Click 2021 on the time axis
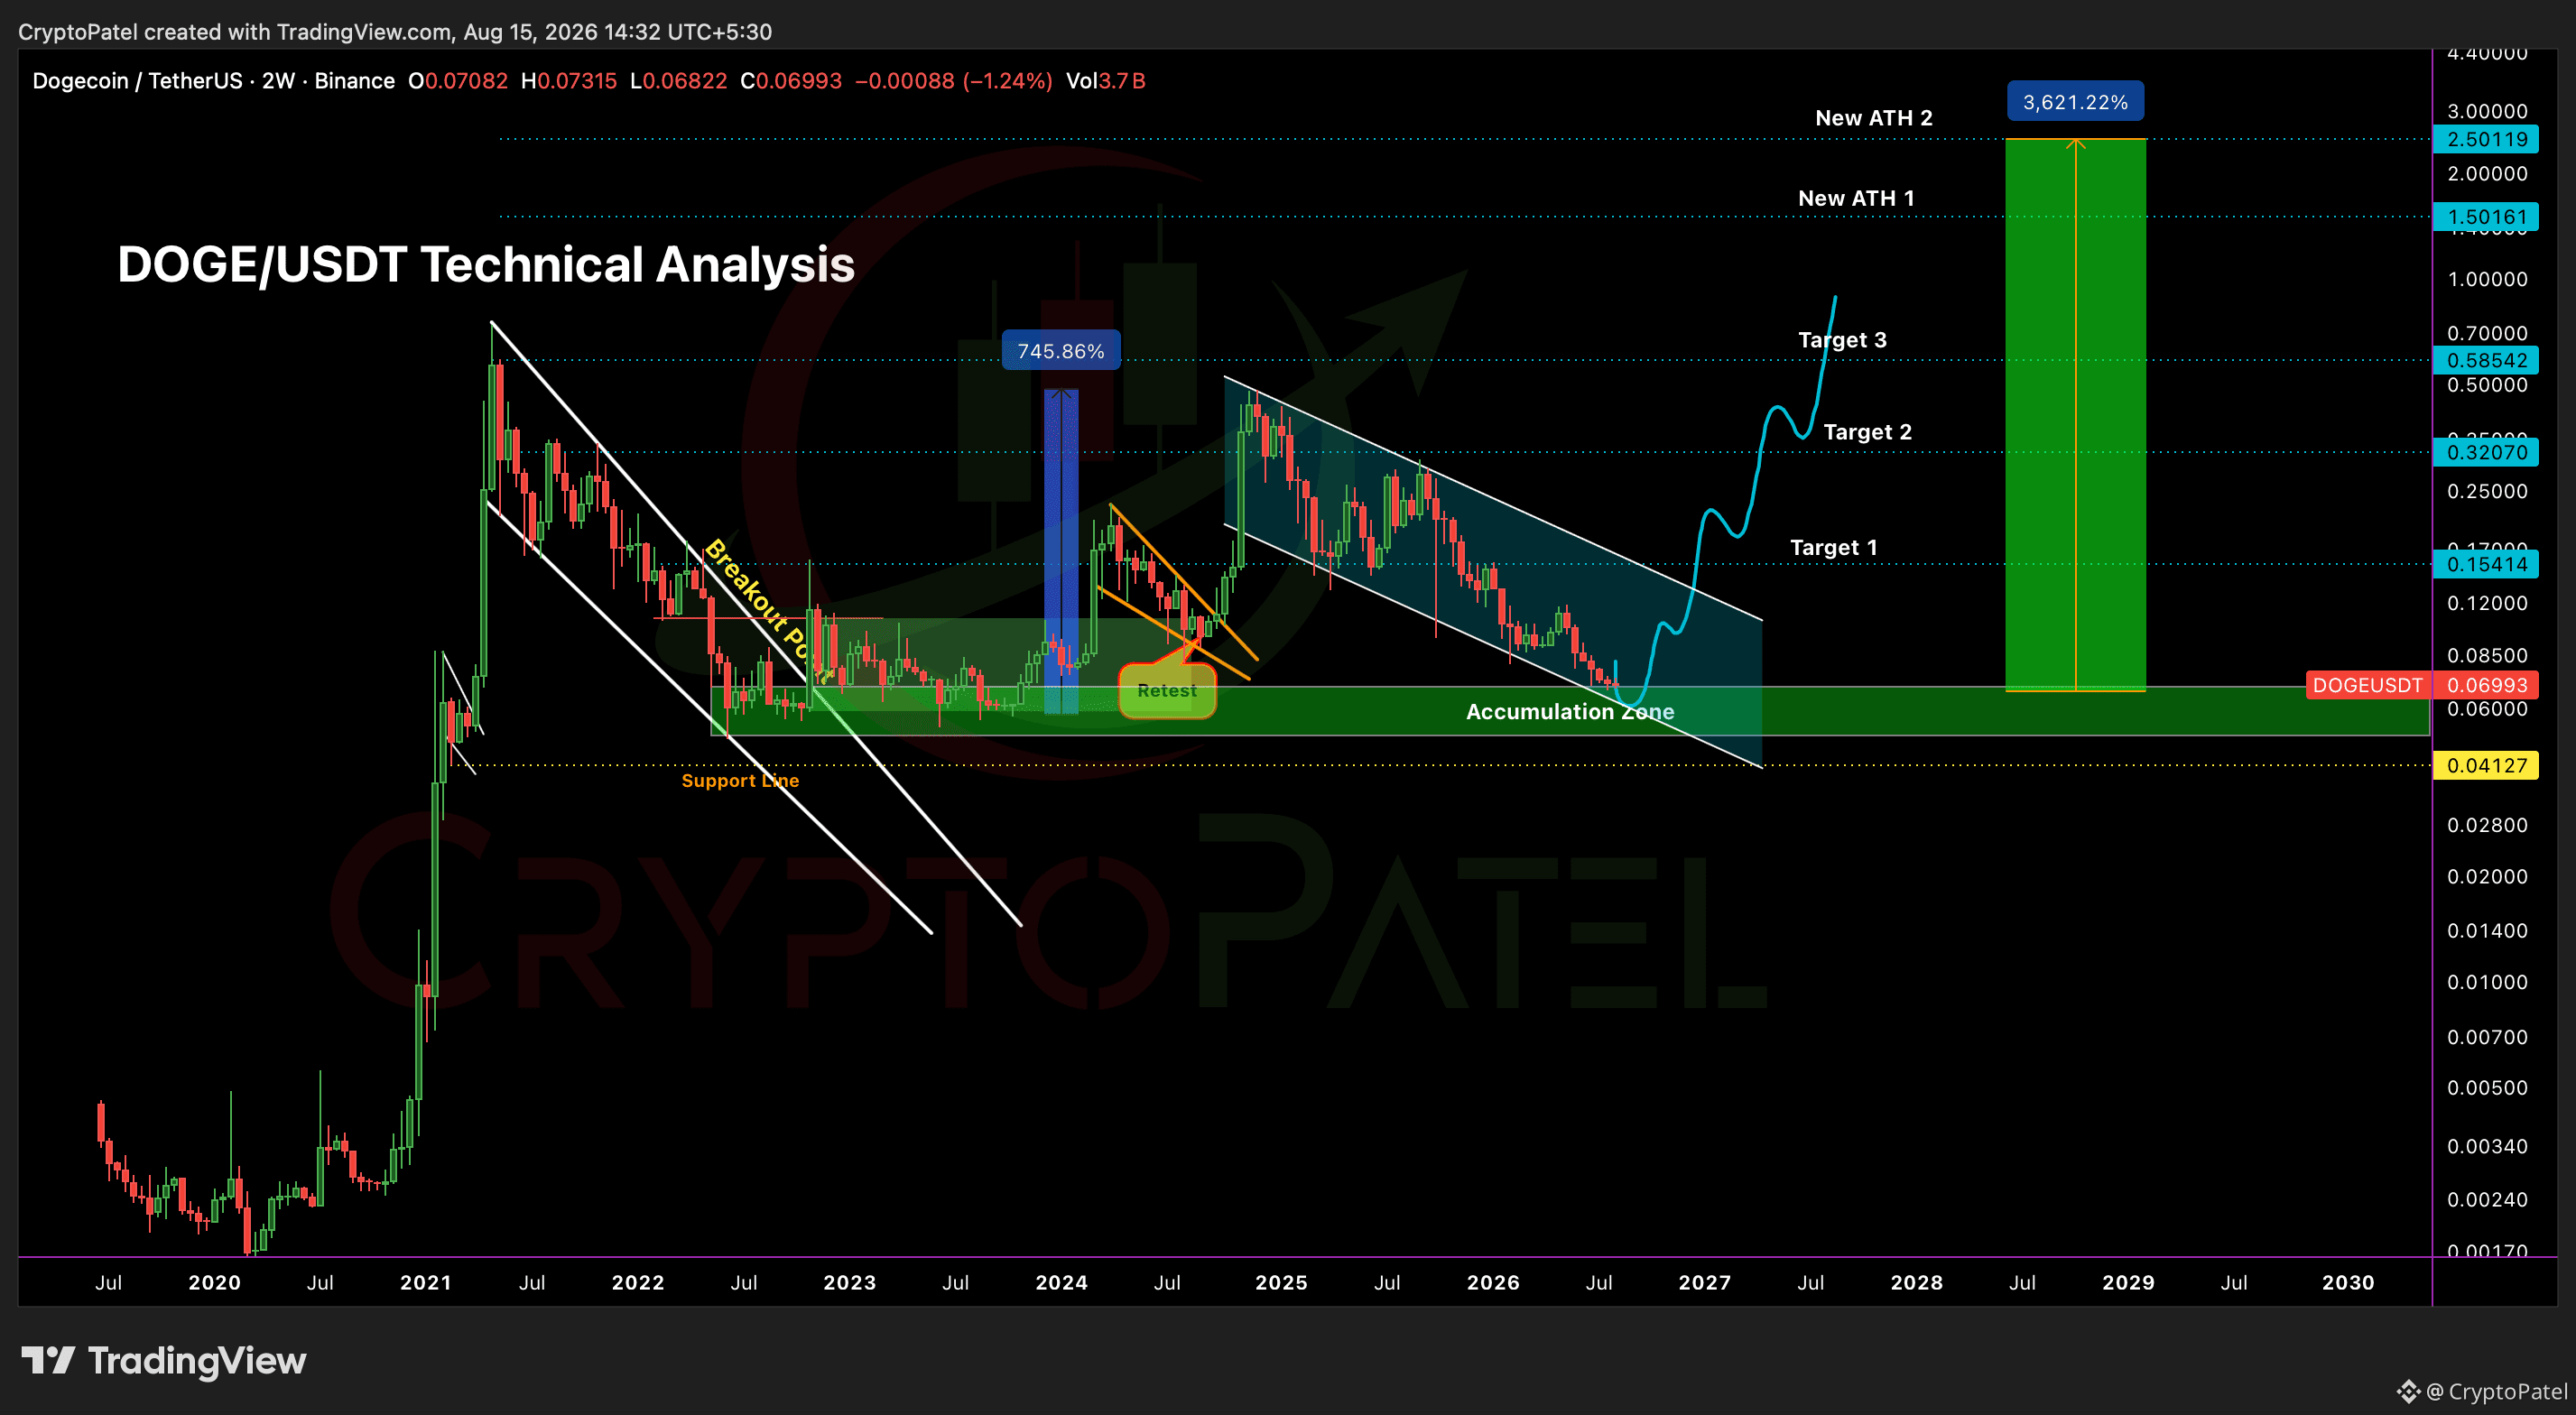The width and height of the screenshot is (2576, 1415). click(426, 1283)
